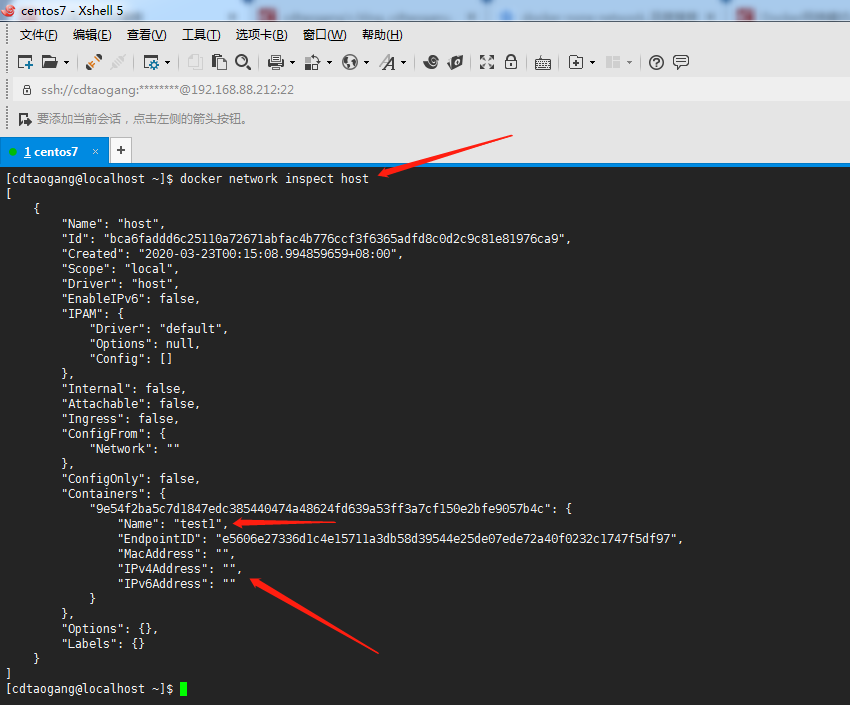Click the add current session arrow icon
Screen dimensions: 850x705
pyautogui.click(x=25, y=119)
